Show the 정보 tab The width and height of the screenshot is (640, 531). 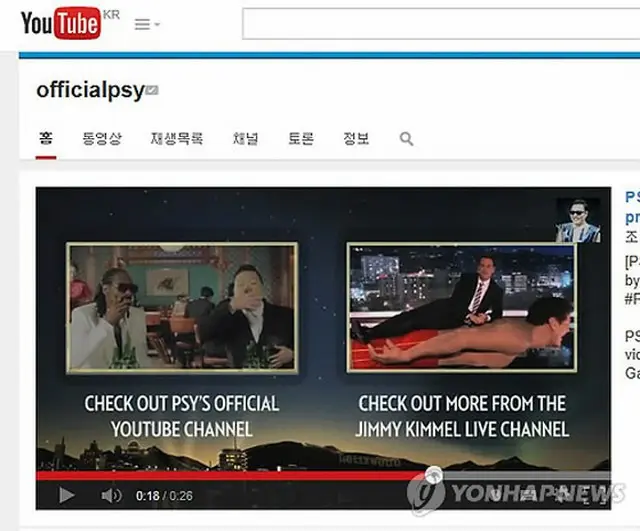pyautogui.click(x=356, y=138)
